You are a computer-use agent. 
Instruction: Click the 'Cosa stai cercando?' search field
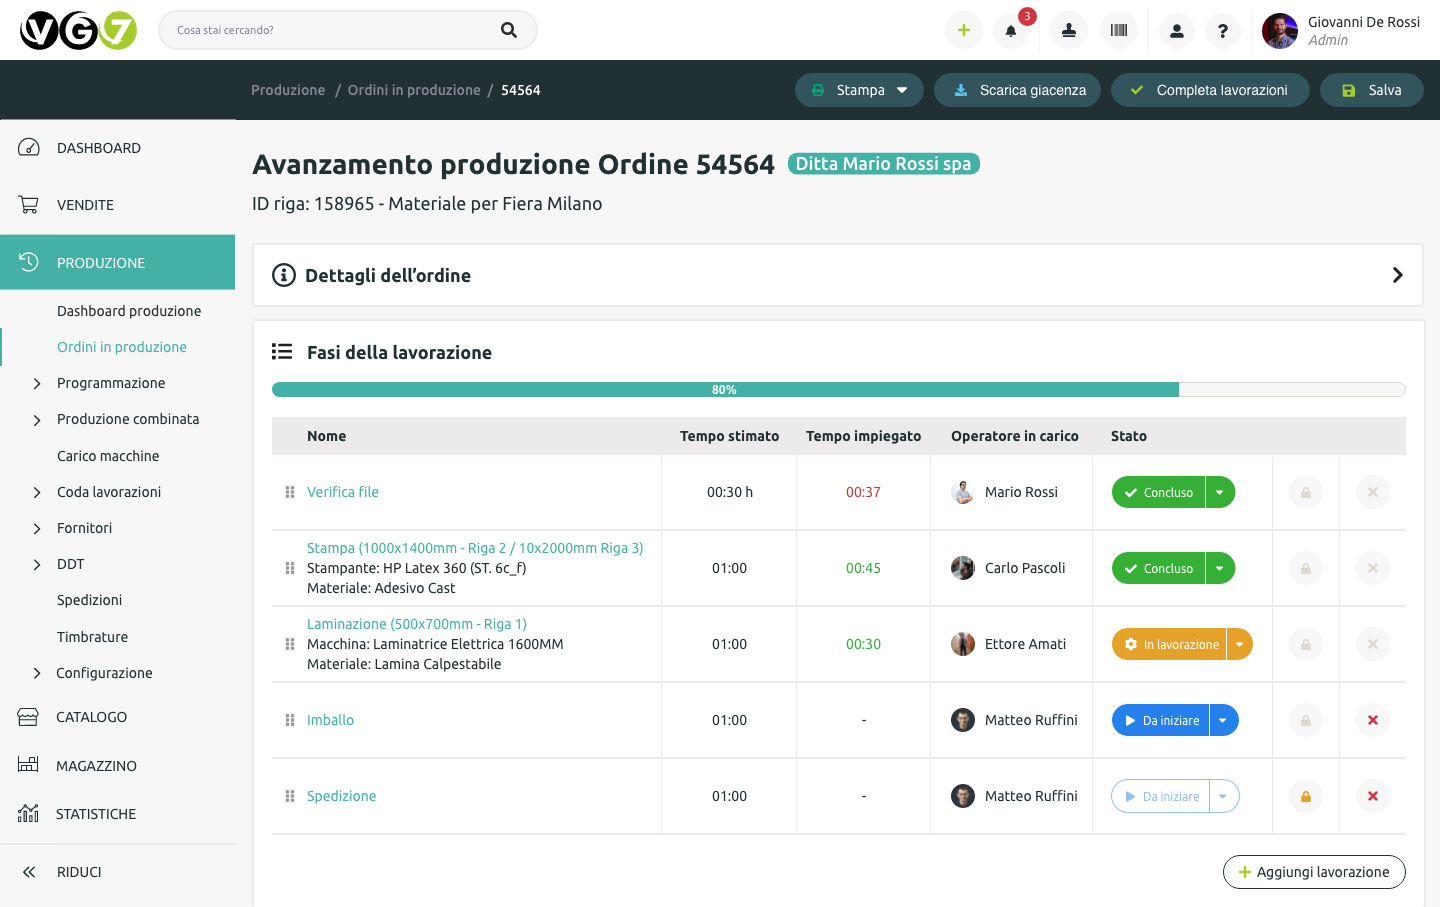coord(330,30)
